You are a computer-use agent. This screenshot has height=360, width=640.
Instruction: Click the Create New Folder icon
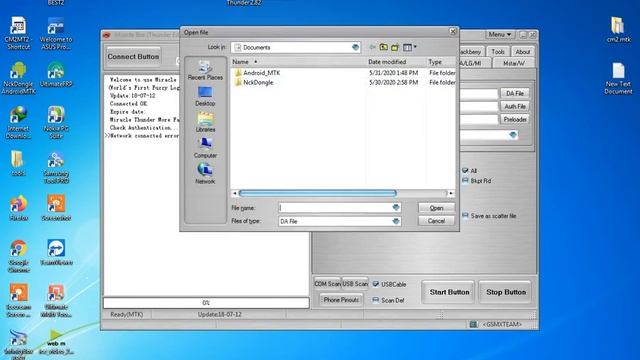click(395, 47)
